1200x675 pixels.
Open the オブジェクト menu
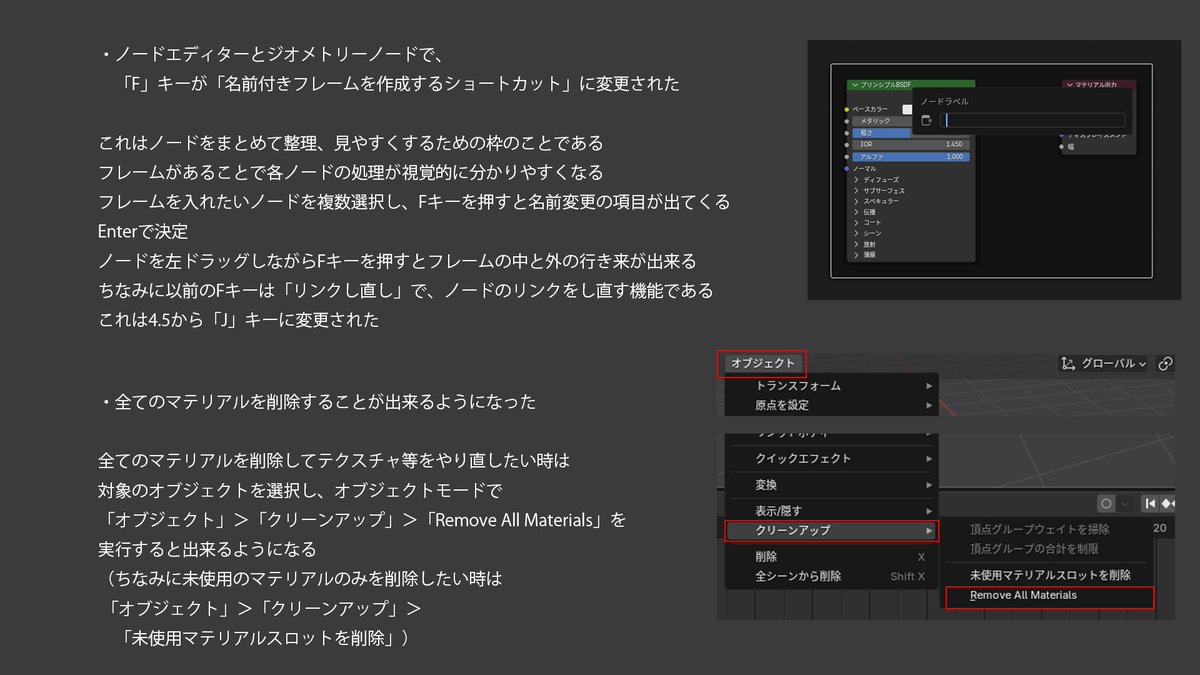(764, 364)
